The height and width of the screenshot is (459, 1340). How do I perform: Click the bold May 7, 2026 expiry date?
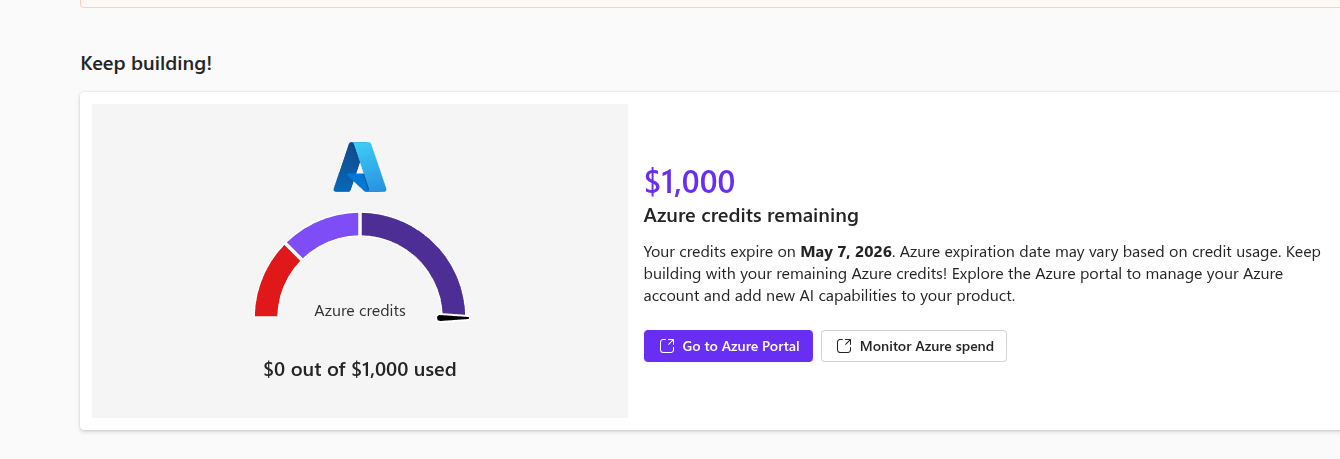coord(846,251)
